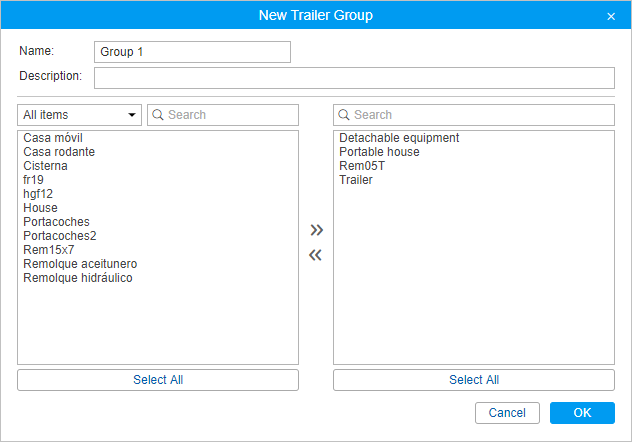Focus the Description text field
This screenshot has width=632, height=442.
point(354,78)
